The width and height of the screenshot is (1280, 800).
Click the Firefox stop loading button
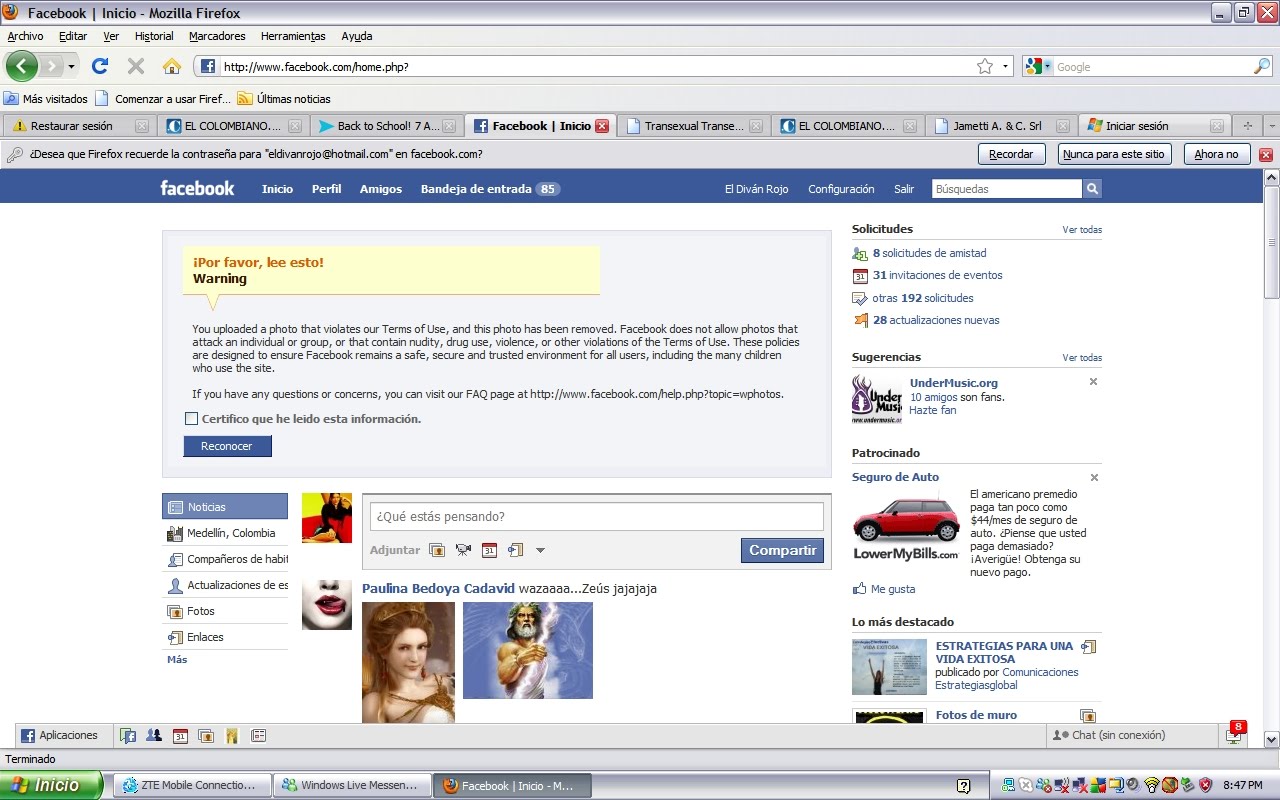tap(136, 66)
